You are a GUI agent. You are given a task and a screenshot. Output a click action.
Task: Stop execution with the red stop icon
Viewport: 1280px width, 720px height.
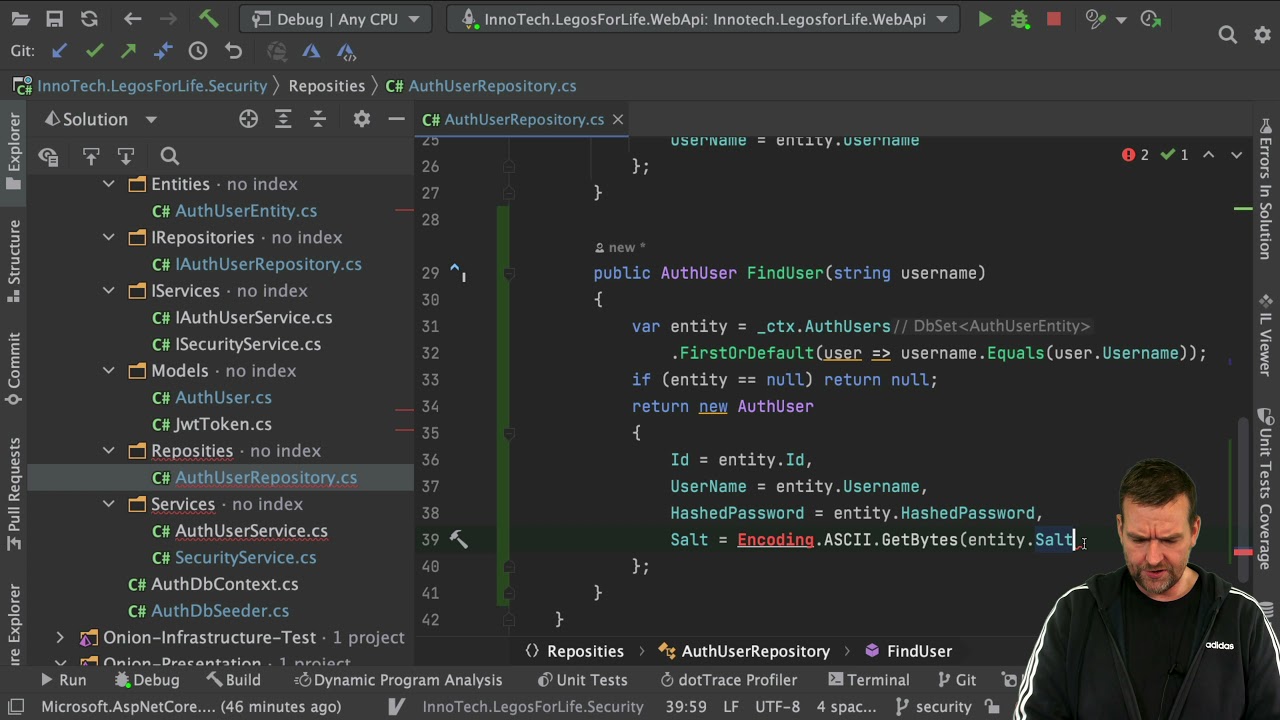[x=1053, y=19]
